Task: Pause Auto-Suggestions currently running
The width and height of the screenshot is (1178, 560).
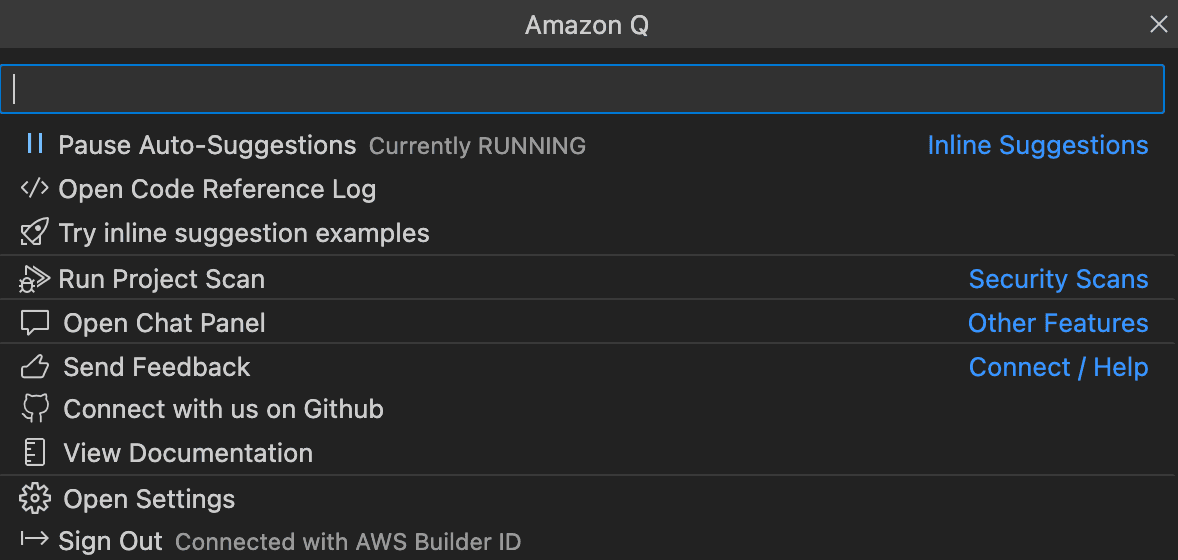Action: [x=207, y=145]
